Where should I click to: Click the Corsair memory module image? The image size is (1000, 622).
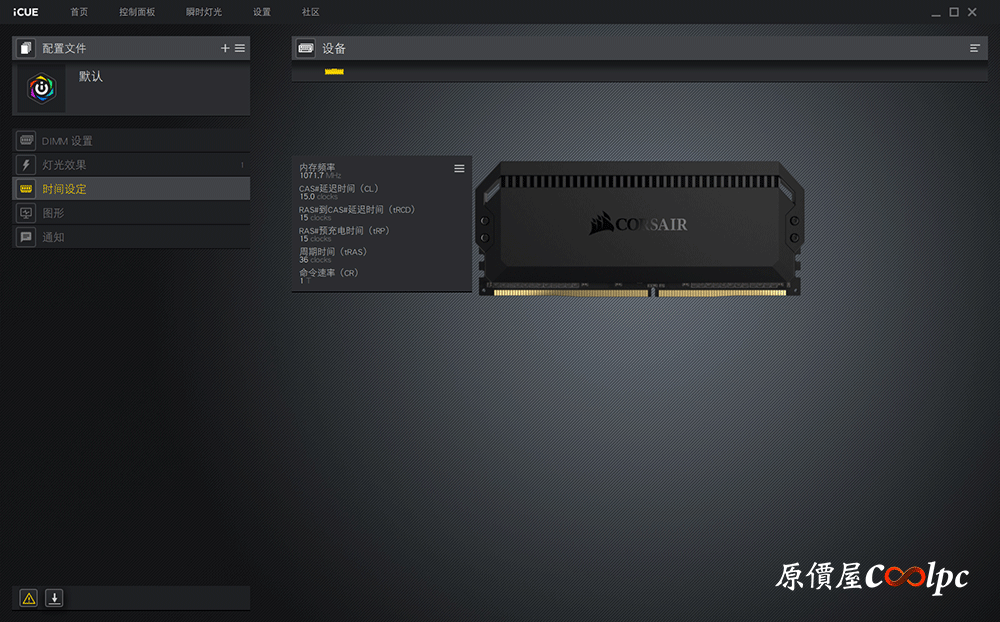(640, 229)
